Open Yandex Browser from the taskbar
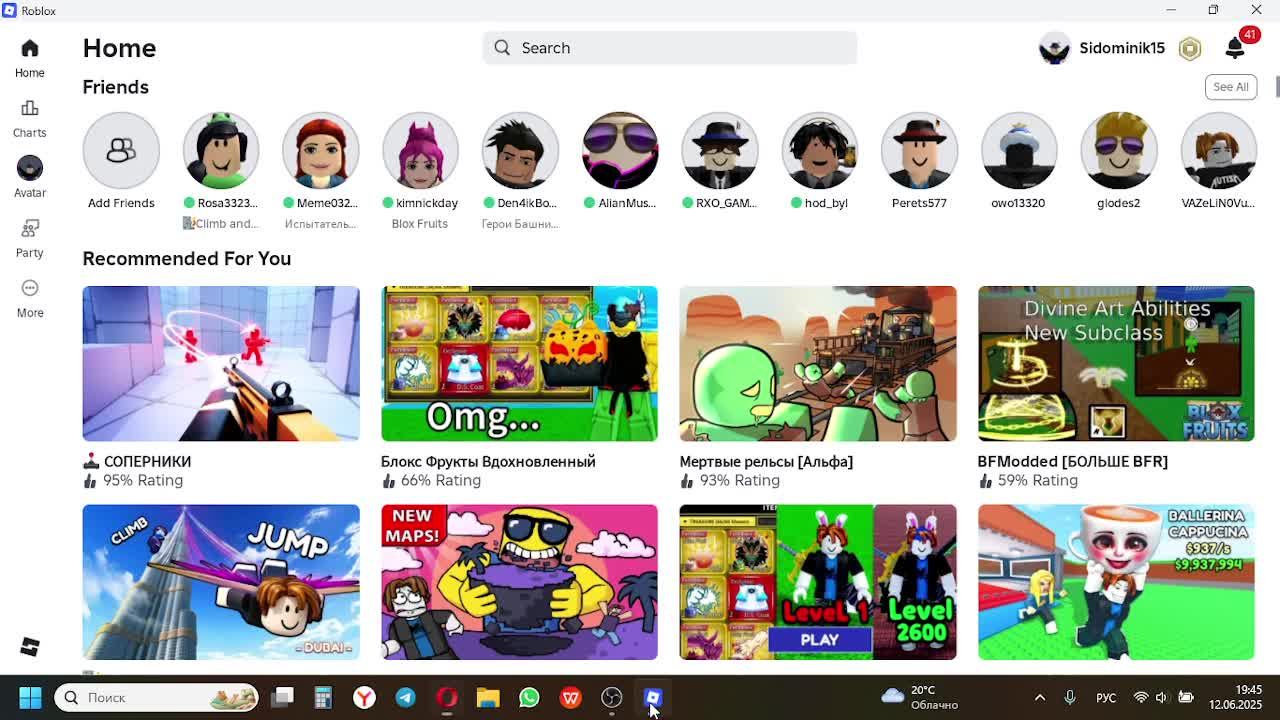The image size is (1280, 720). pyautogui.click(x=364, y=697)
